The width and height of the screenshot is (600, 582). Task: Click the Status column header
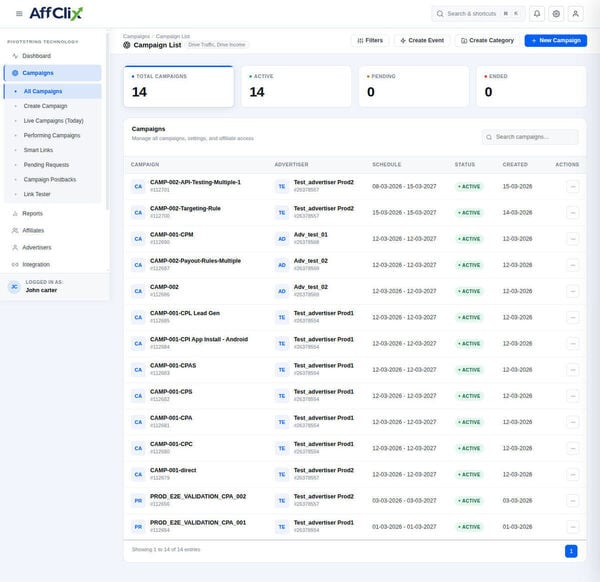click(465, 165)
